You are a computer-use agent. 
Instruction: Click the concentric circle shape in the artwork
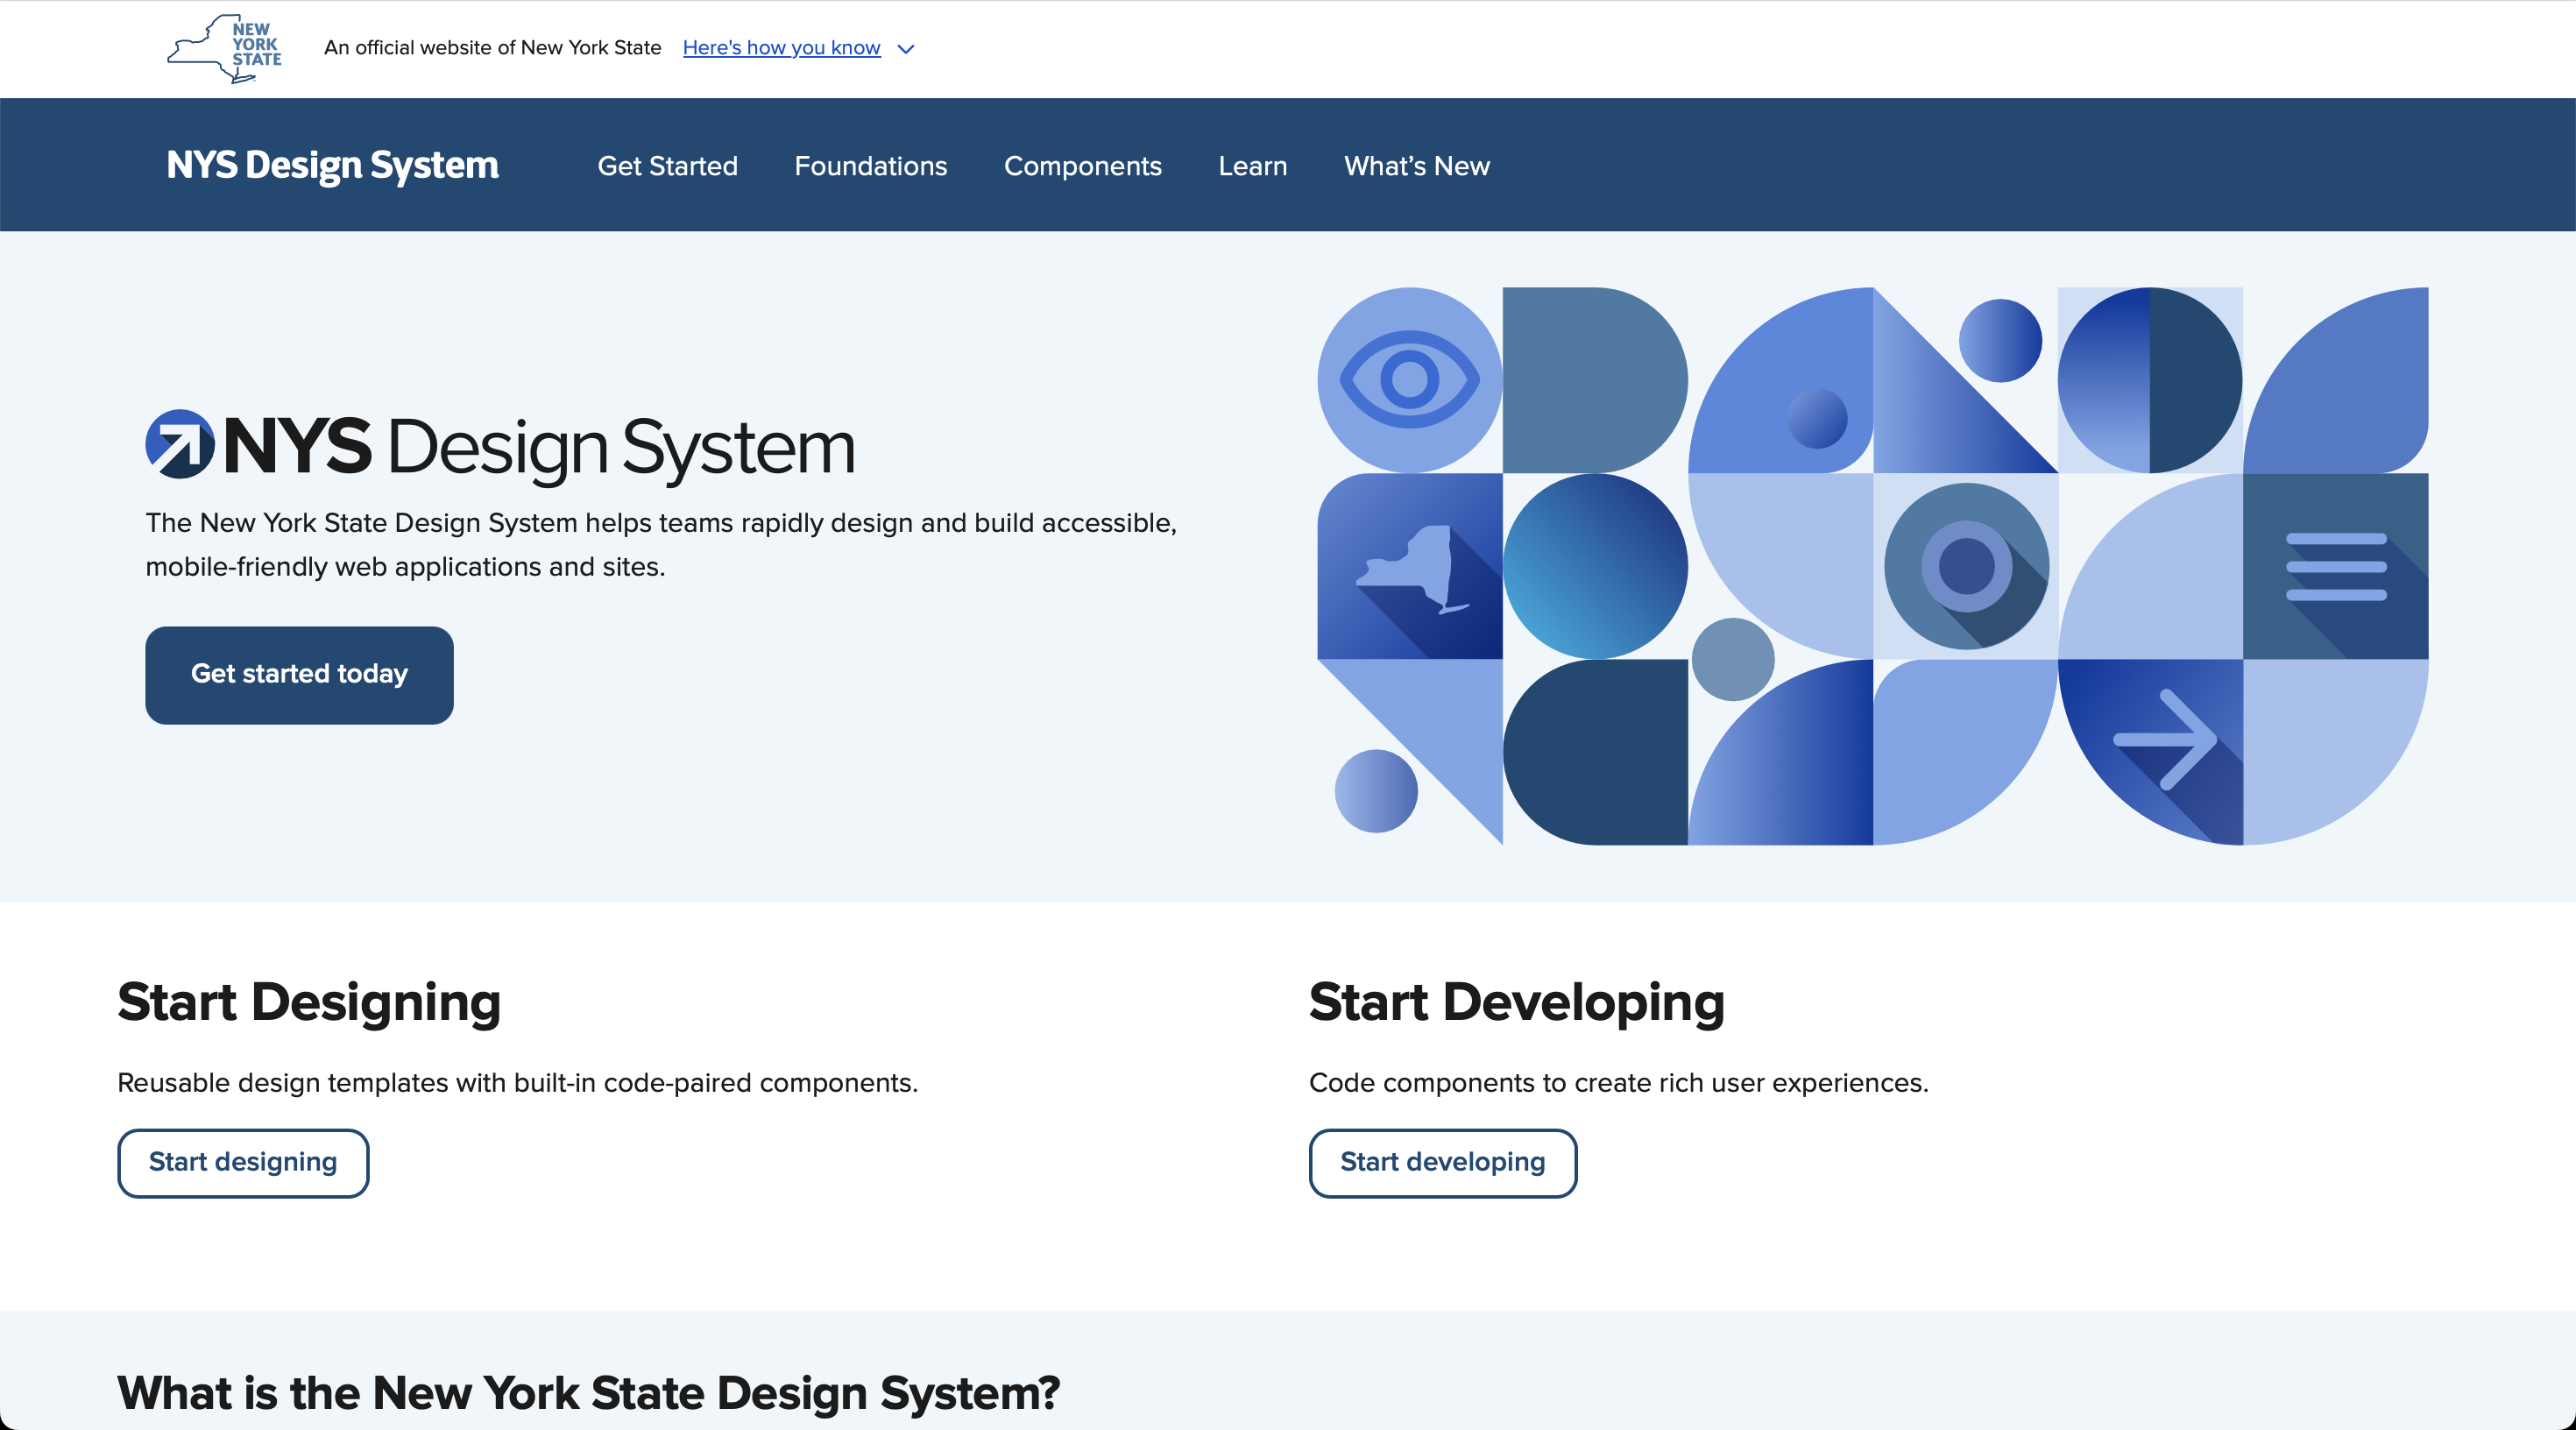tap(1966, 567)
